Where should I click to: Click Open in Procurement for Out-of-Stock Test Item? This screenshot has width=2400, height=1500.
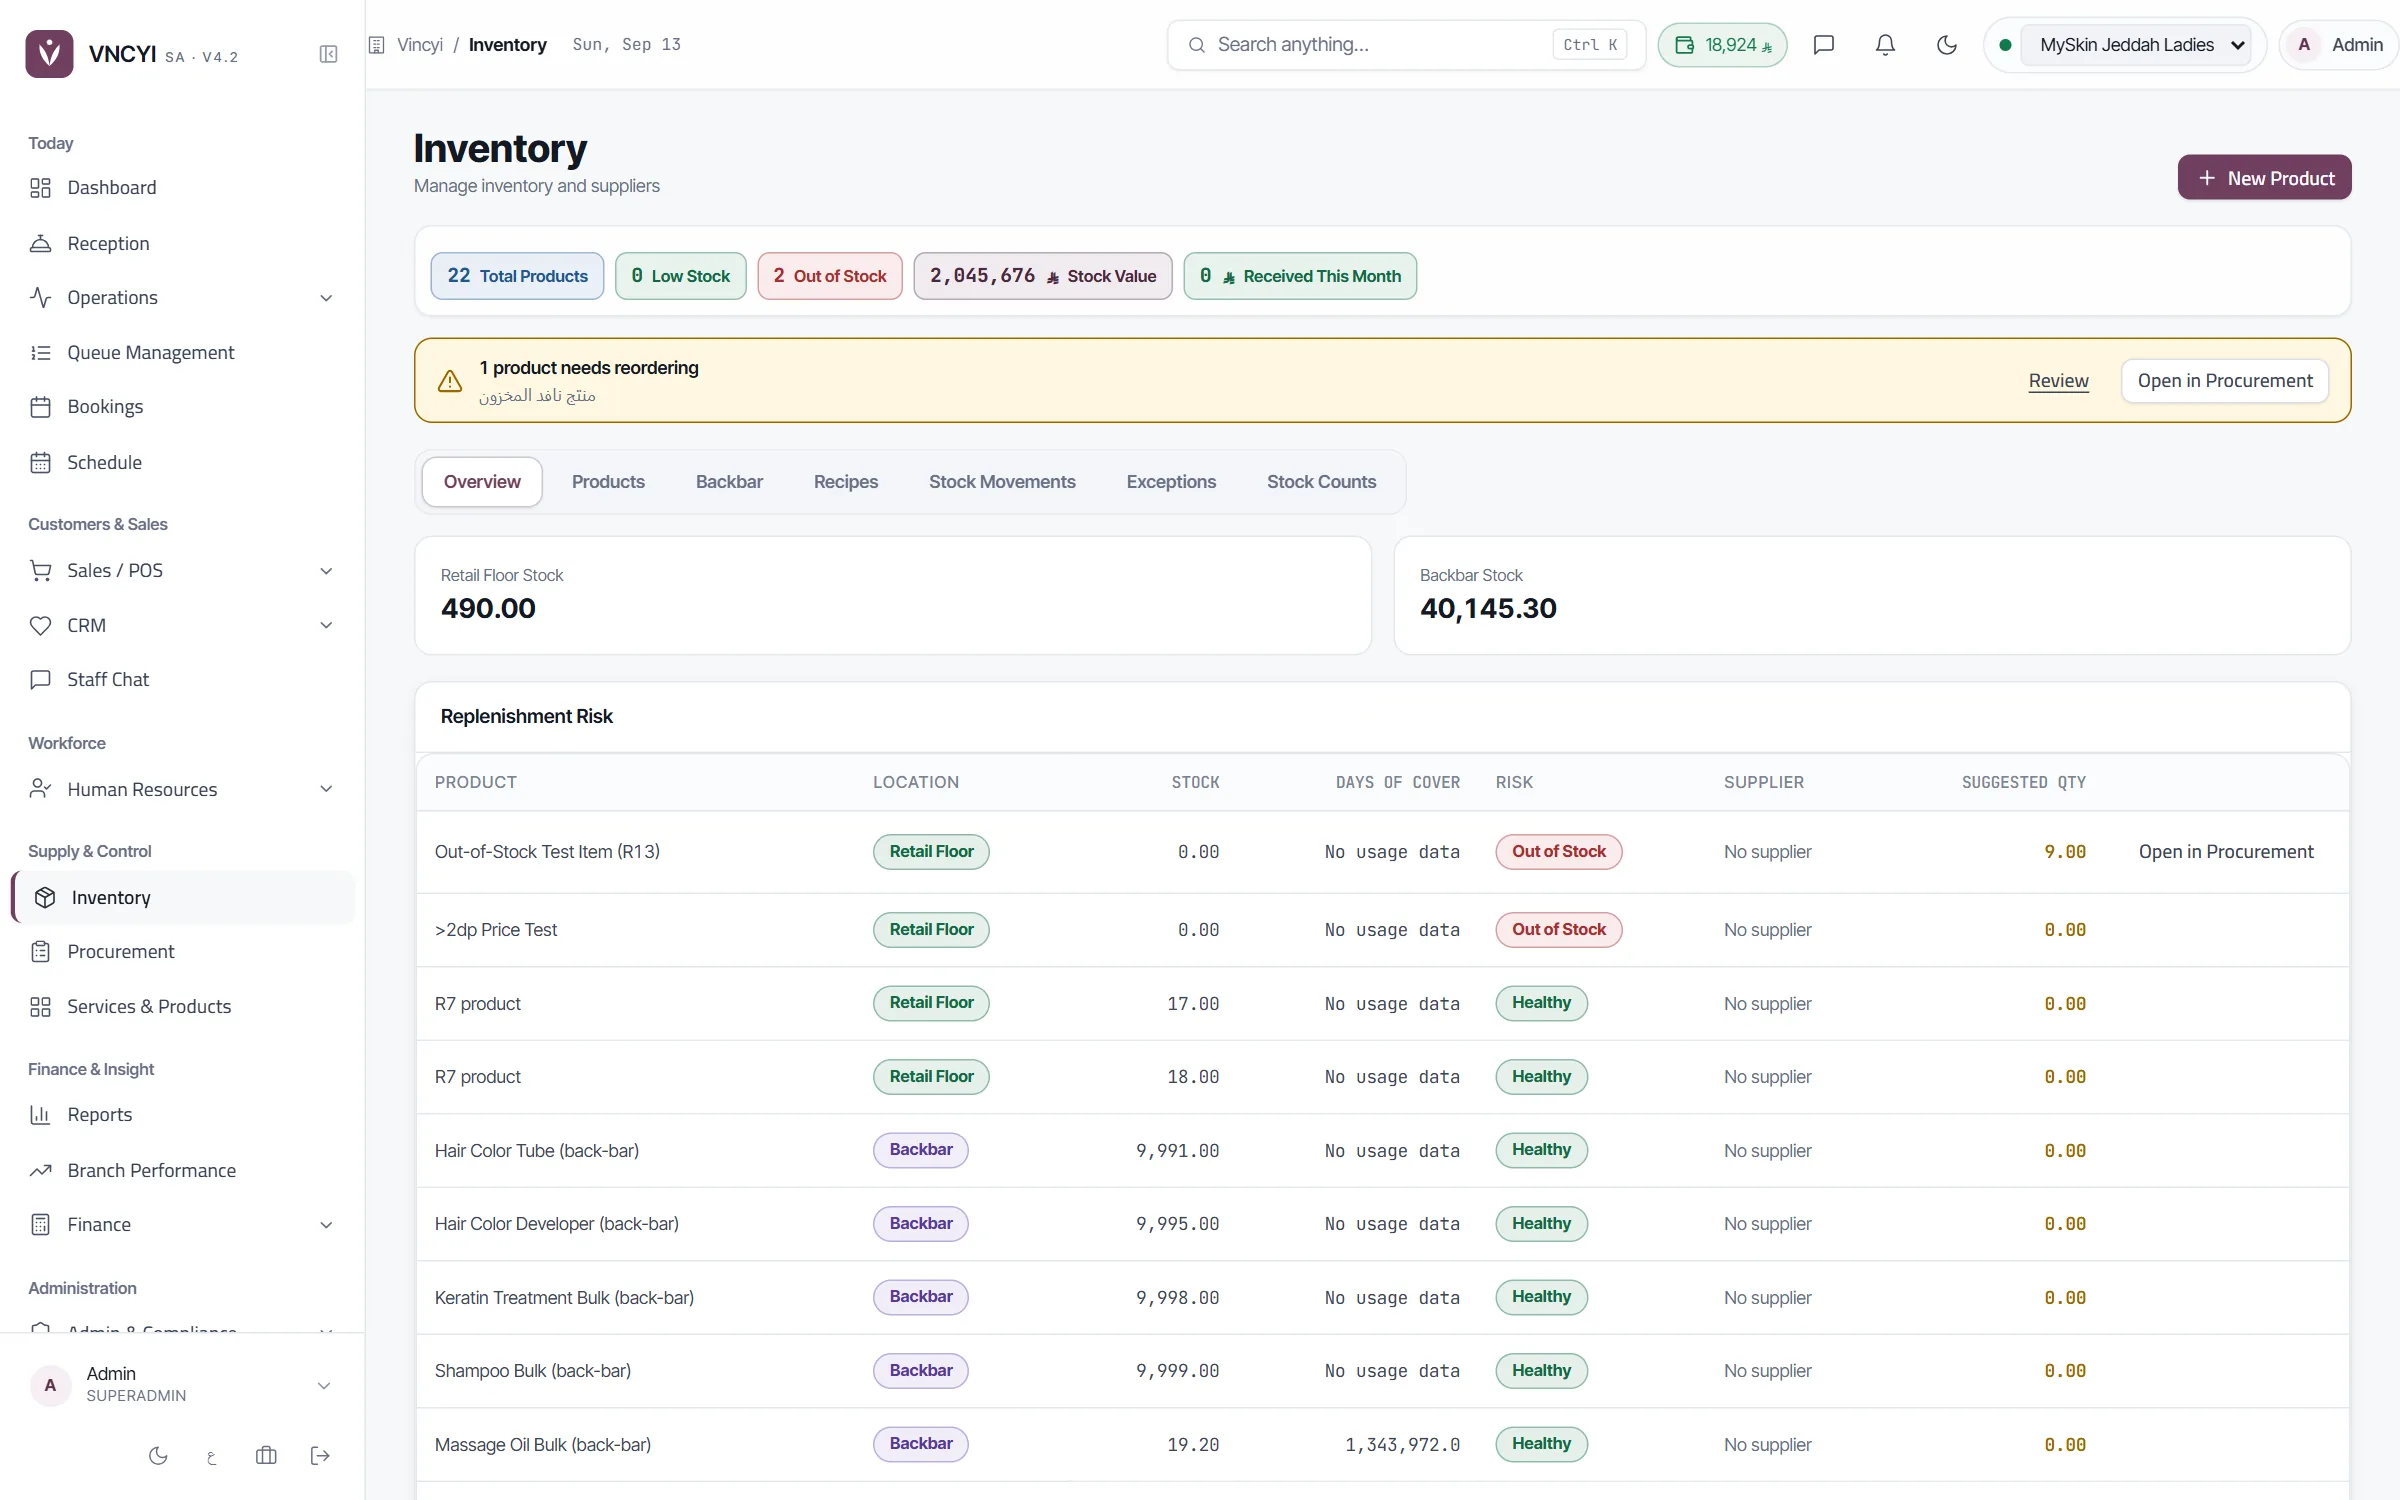(2226, 852)
